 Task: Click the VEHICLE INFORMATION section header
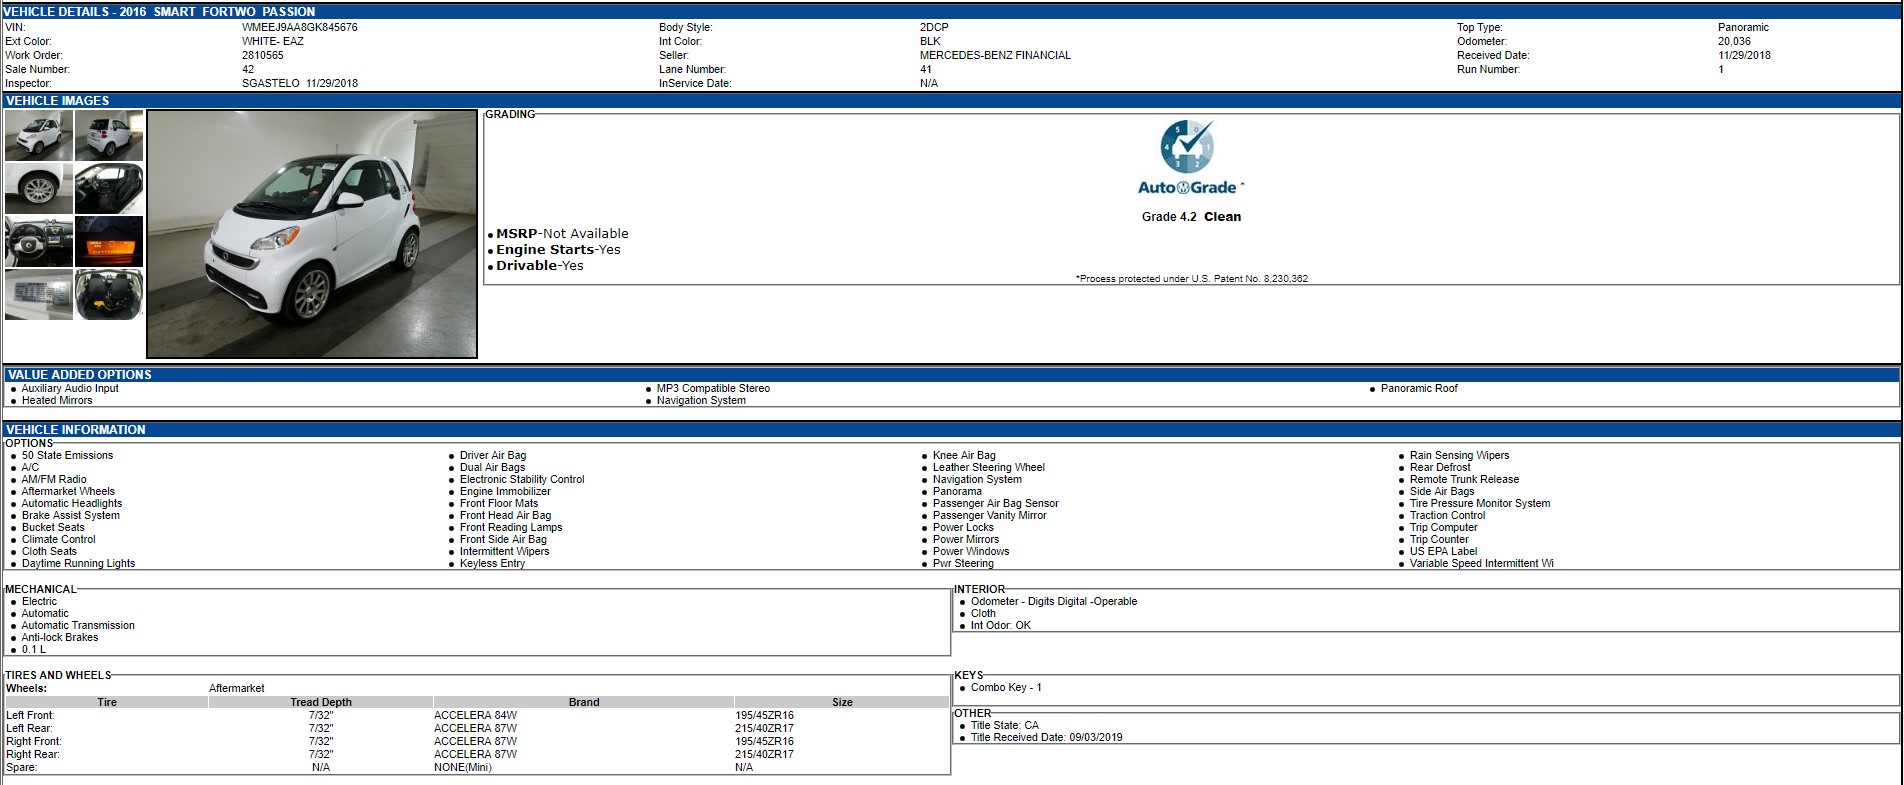(75, 430)
